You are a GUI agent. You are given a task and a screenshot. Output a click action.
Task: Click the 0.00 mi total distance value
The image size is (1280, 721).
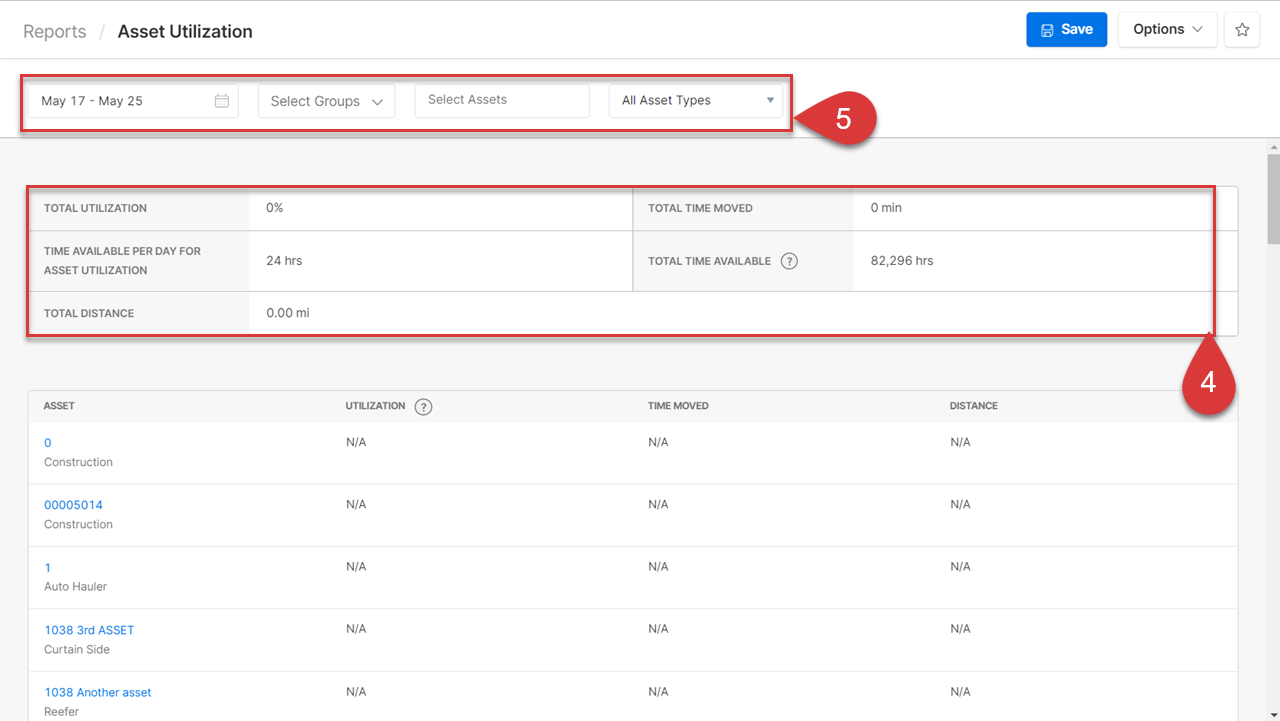[288, 313]
